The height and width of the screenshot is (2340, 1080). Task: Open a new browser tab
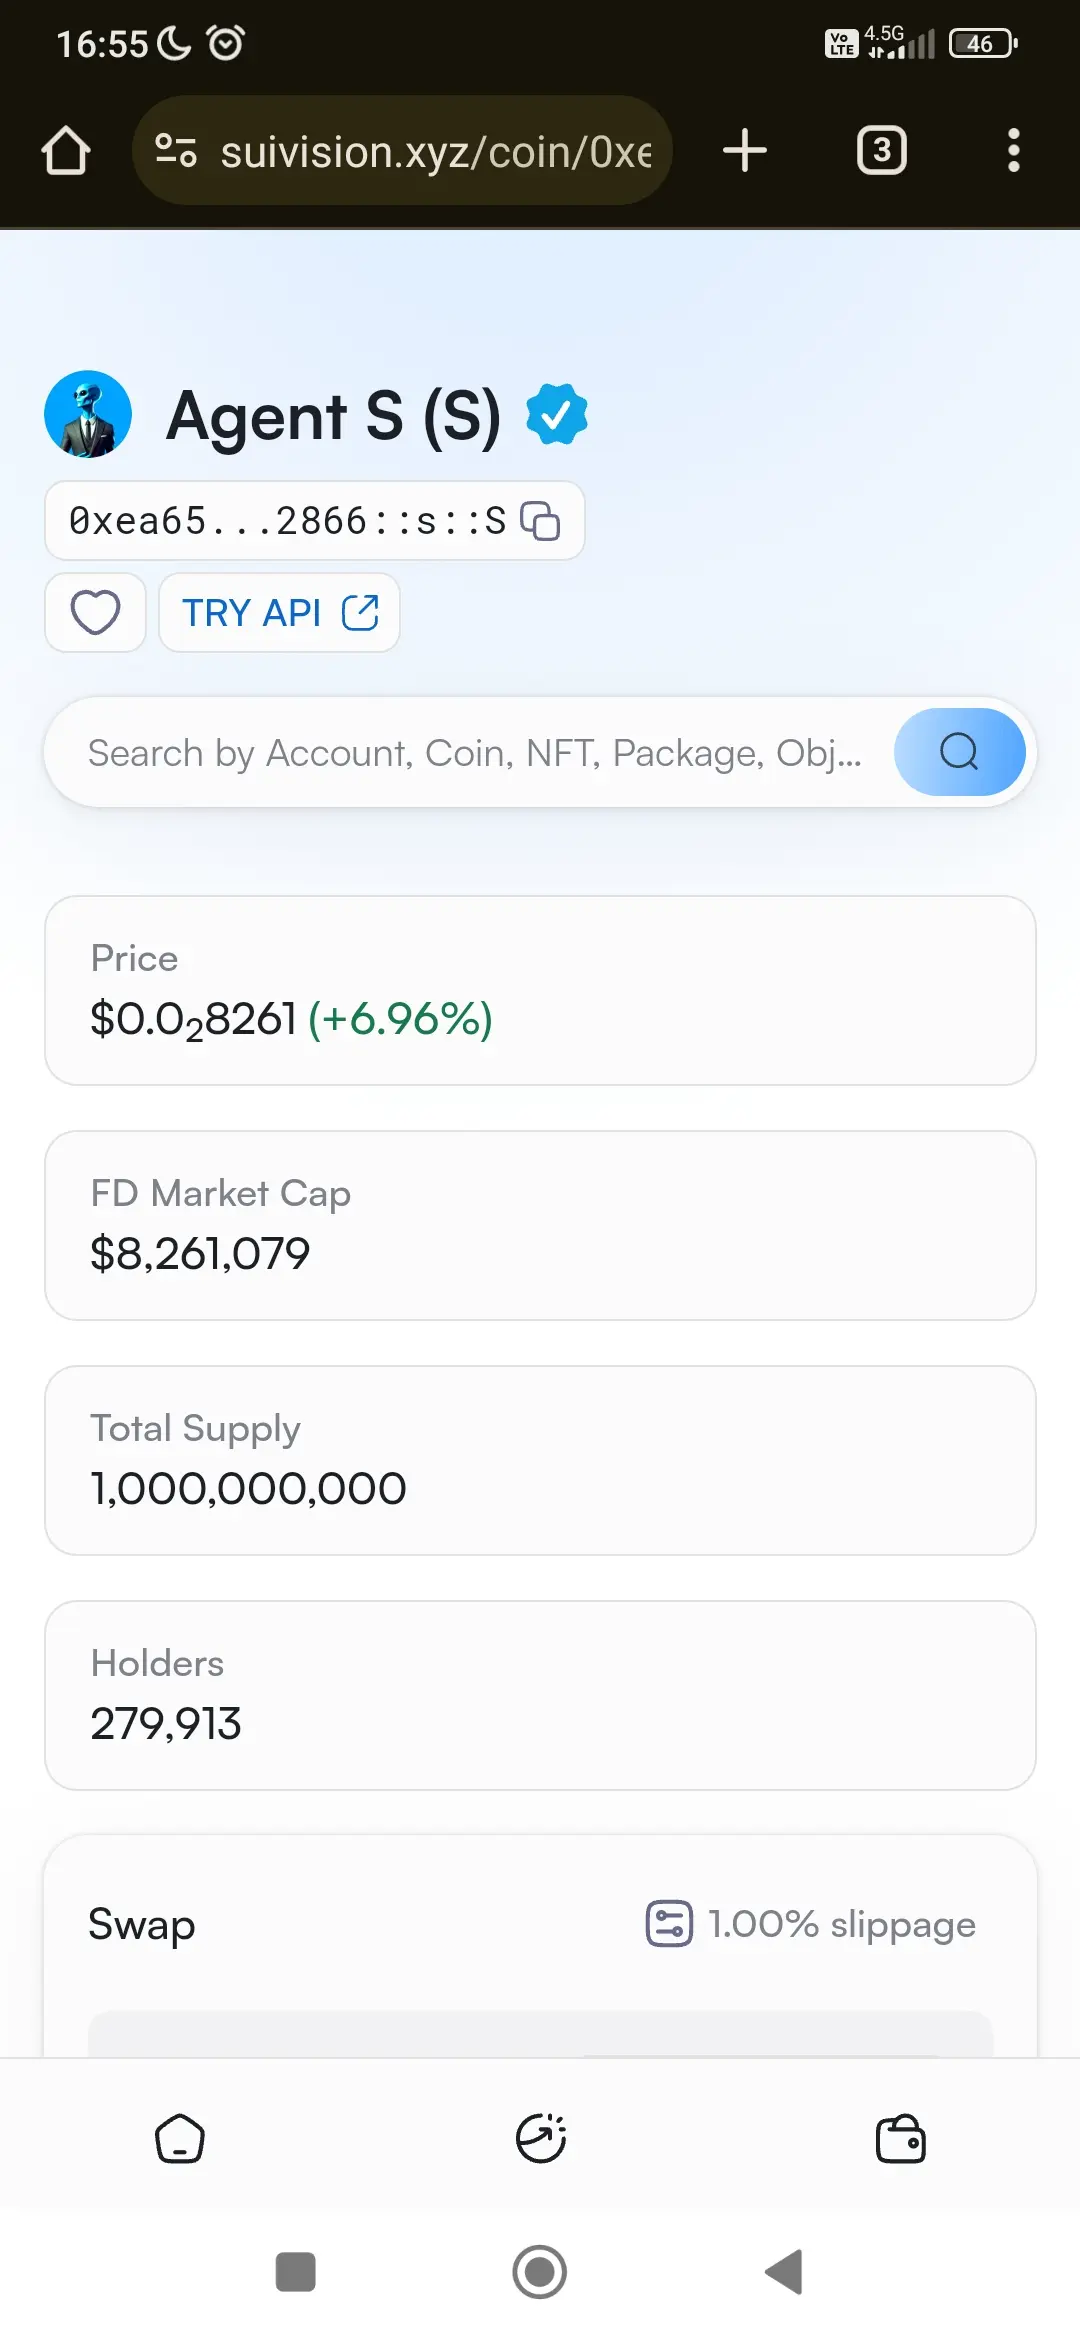pos(745,151)
